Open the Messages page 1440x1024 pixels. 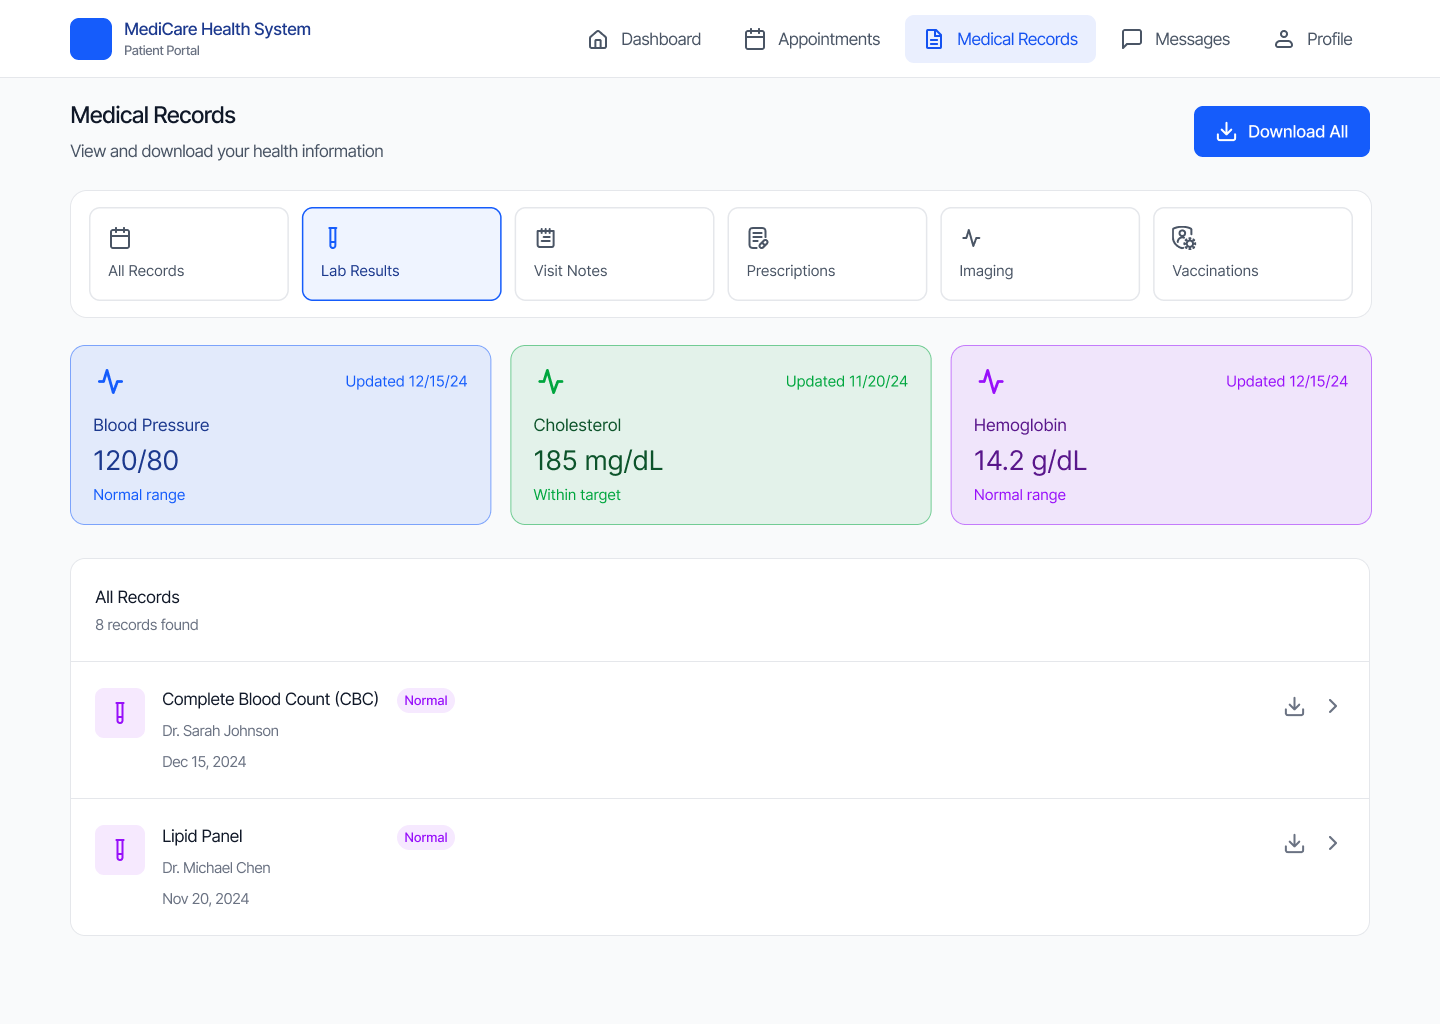tap(1176, 39)
